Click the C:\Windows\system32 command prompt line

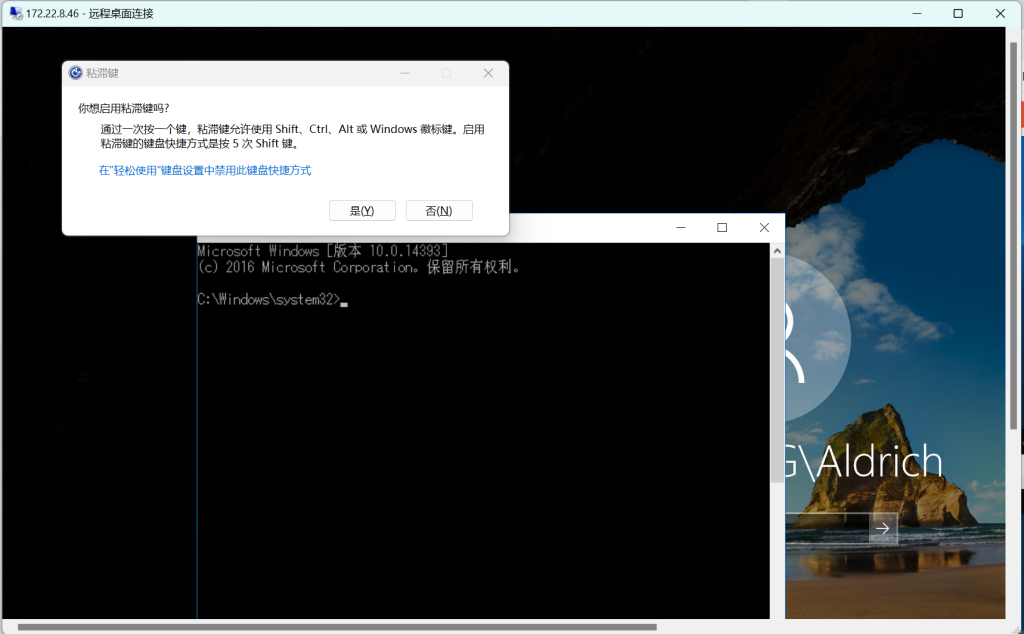tap(270, 299)
